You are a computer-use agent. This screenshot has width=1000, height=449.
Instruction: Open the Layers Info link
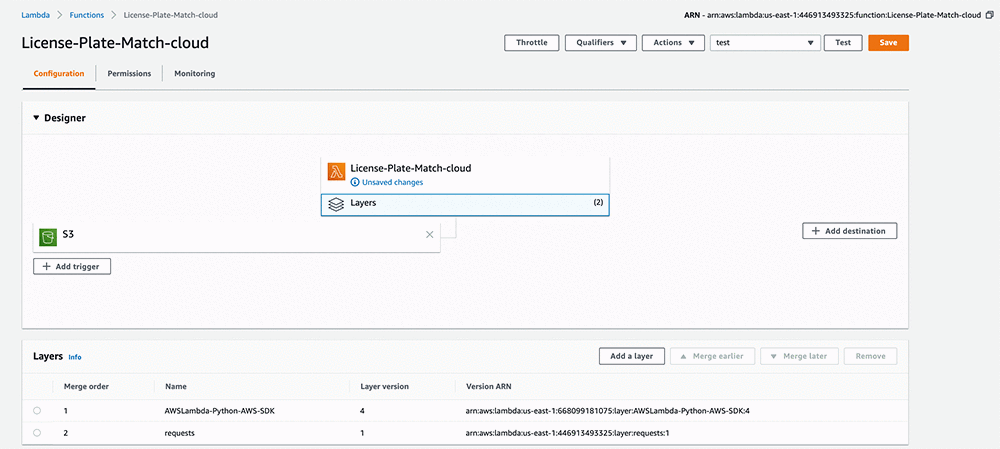click(x=75, y=357)
